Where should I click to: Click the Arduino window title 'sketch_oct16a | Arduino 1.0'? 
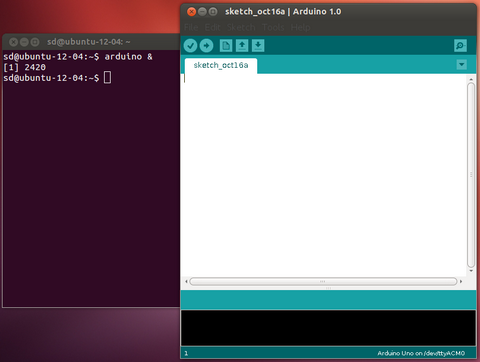[x=283, y=12]
